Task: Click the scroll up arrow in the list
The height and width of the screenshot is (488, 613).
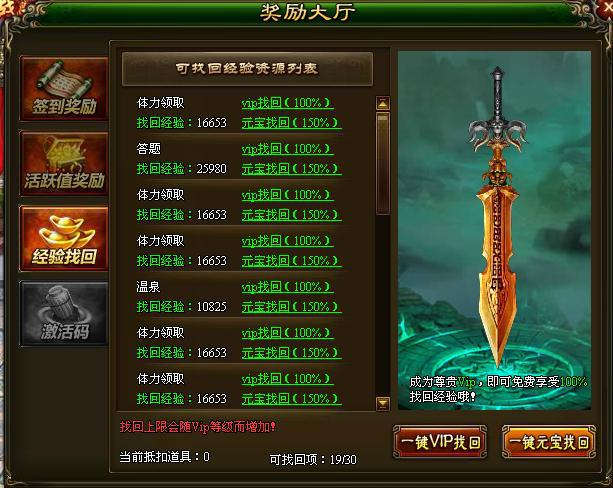Action: (383, 104)
